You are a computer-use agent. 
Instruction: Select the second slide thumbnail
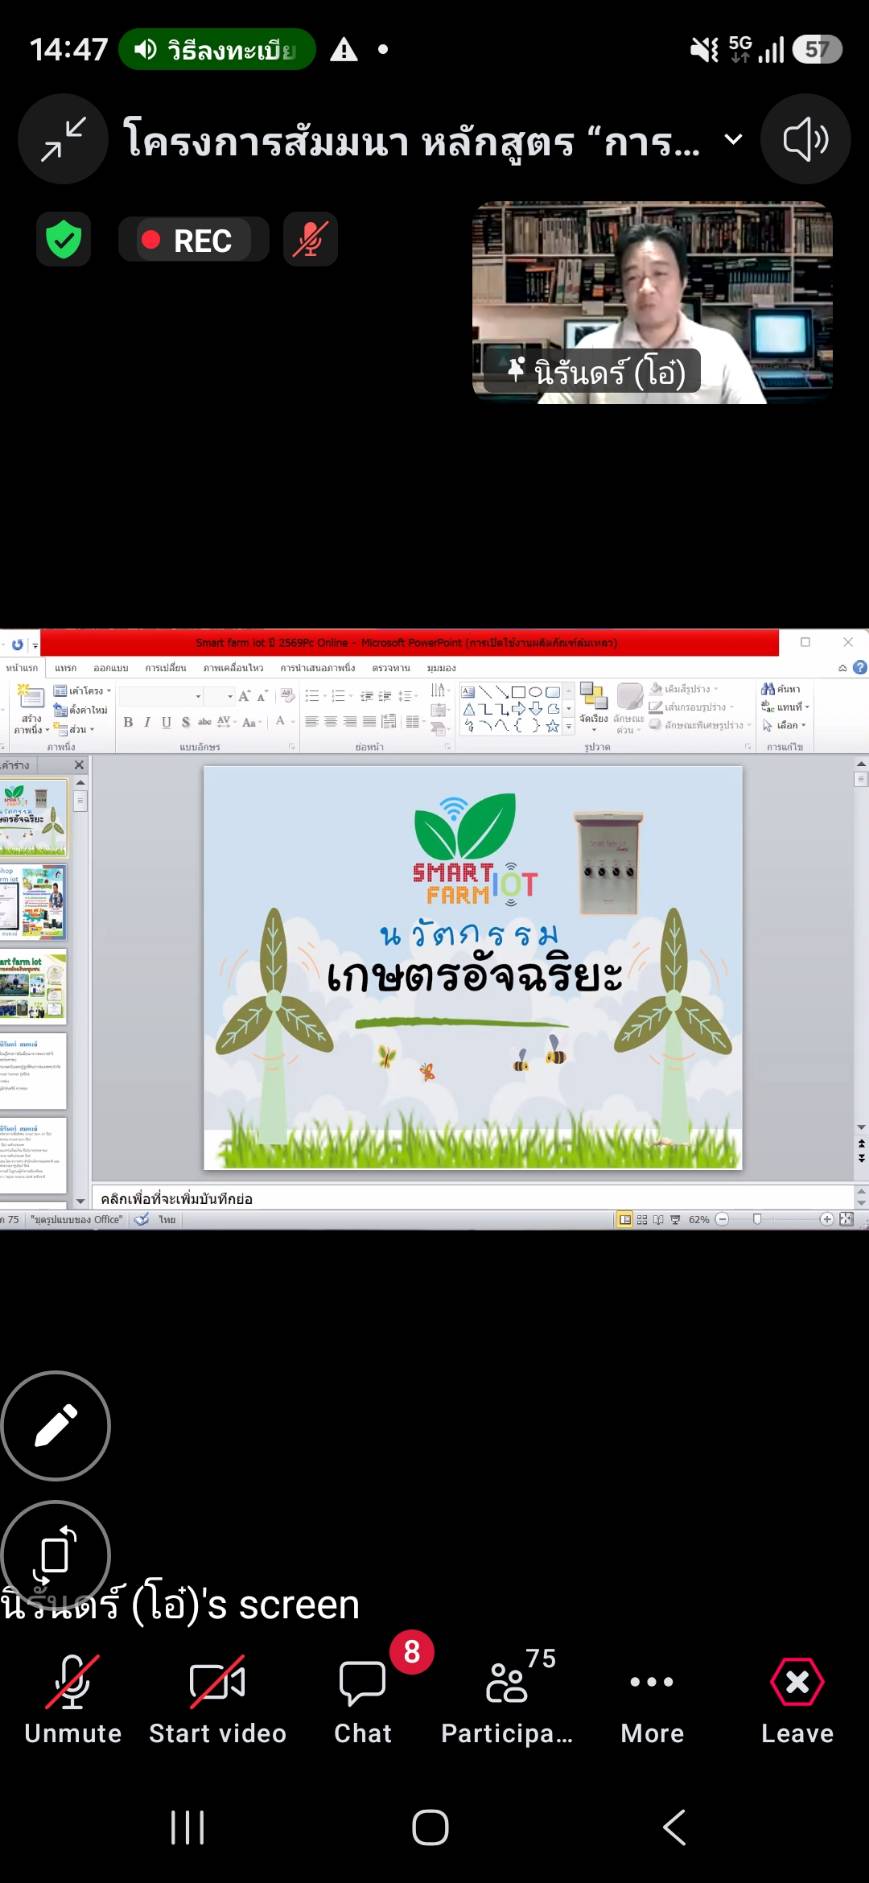pos(33,902)
